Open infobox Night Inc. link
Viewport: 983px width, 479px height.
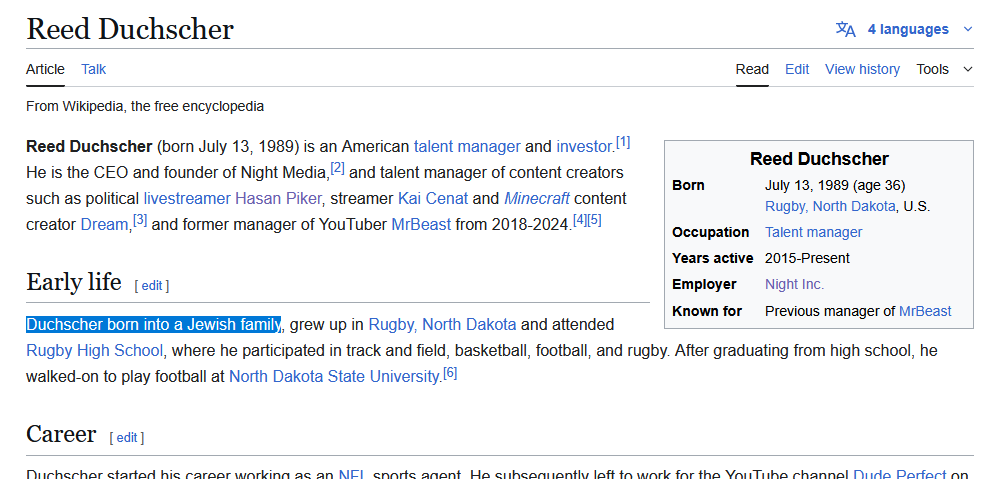[x=794, y=284]
